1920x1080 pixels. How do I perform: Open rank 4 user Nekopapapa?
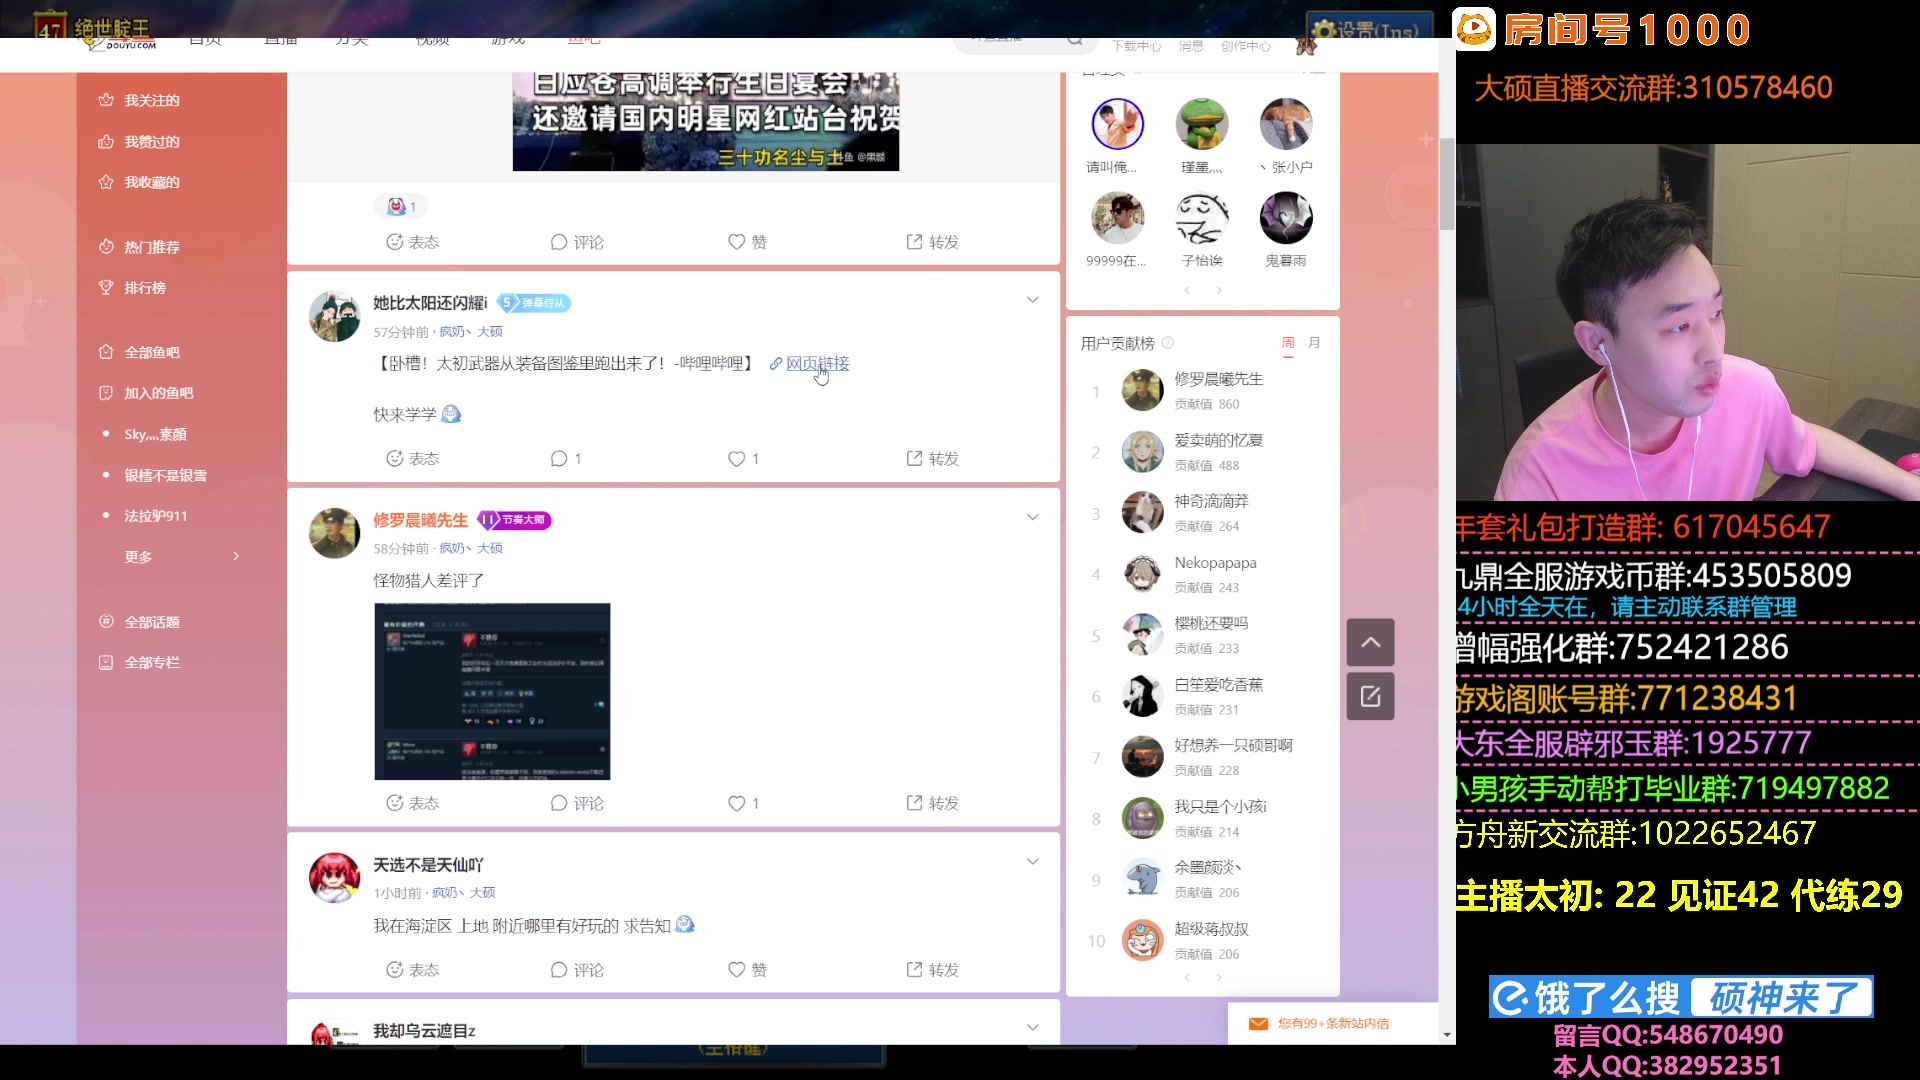(1215, 562)
